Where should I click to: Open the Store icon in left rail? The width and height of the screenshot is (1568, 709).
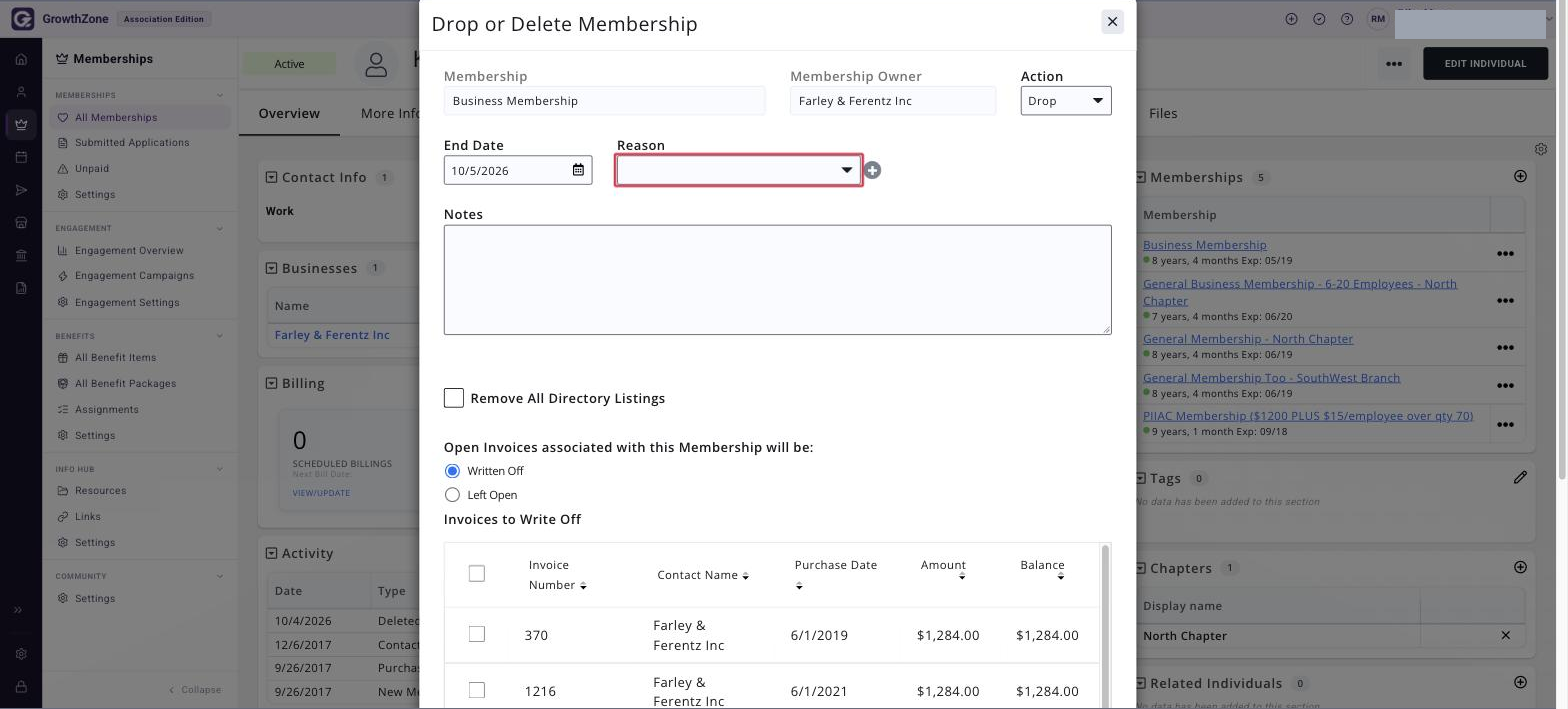click(21, 223)
